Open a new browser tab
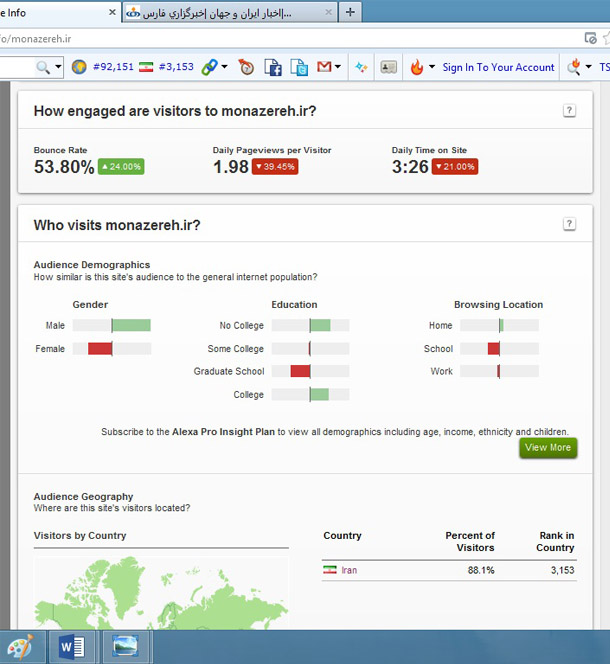This screenshot has width=610, height=664. tap(350, 12)
